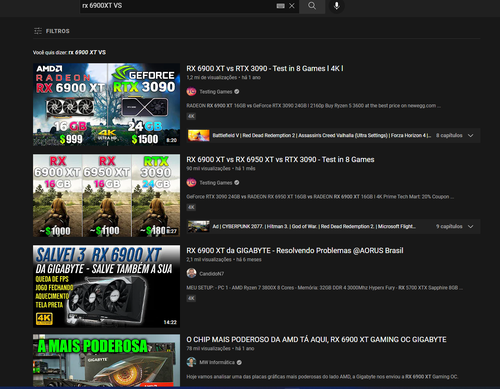
Task: Open title RX 6900 XT vs RTX 3090 - Test in 8 Games
Action: pos(265,69)
